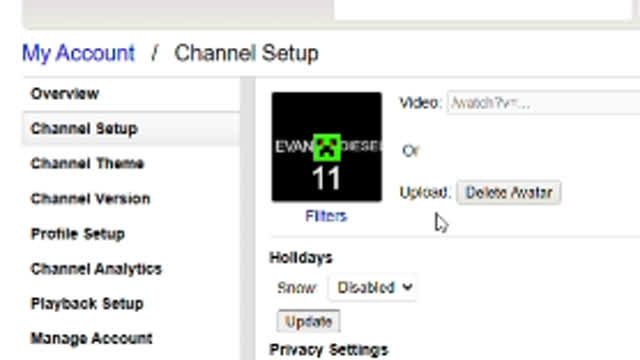Click the Snow label

(x=297, y=288)
